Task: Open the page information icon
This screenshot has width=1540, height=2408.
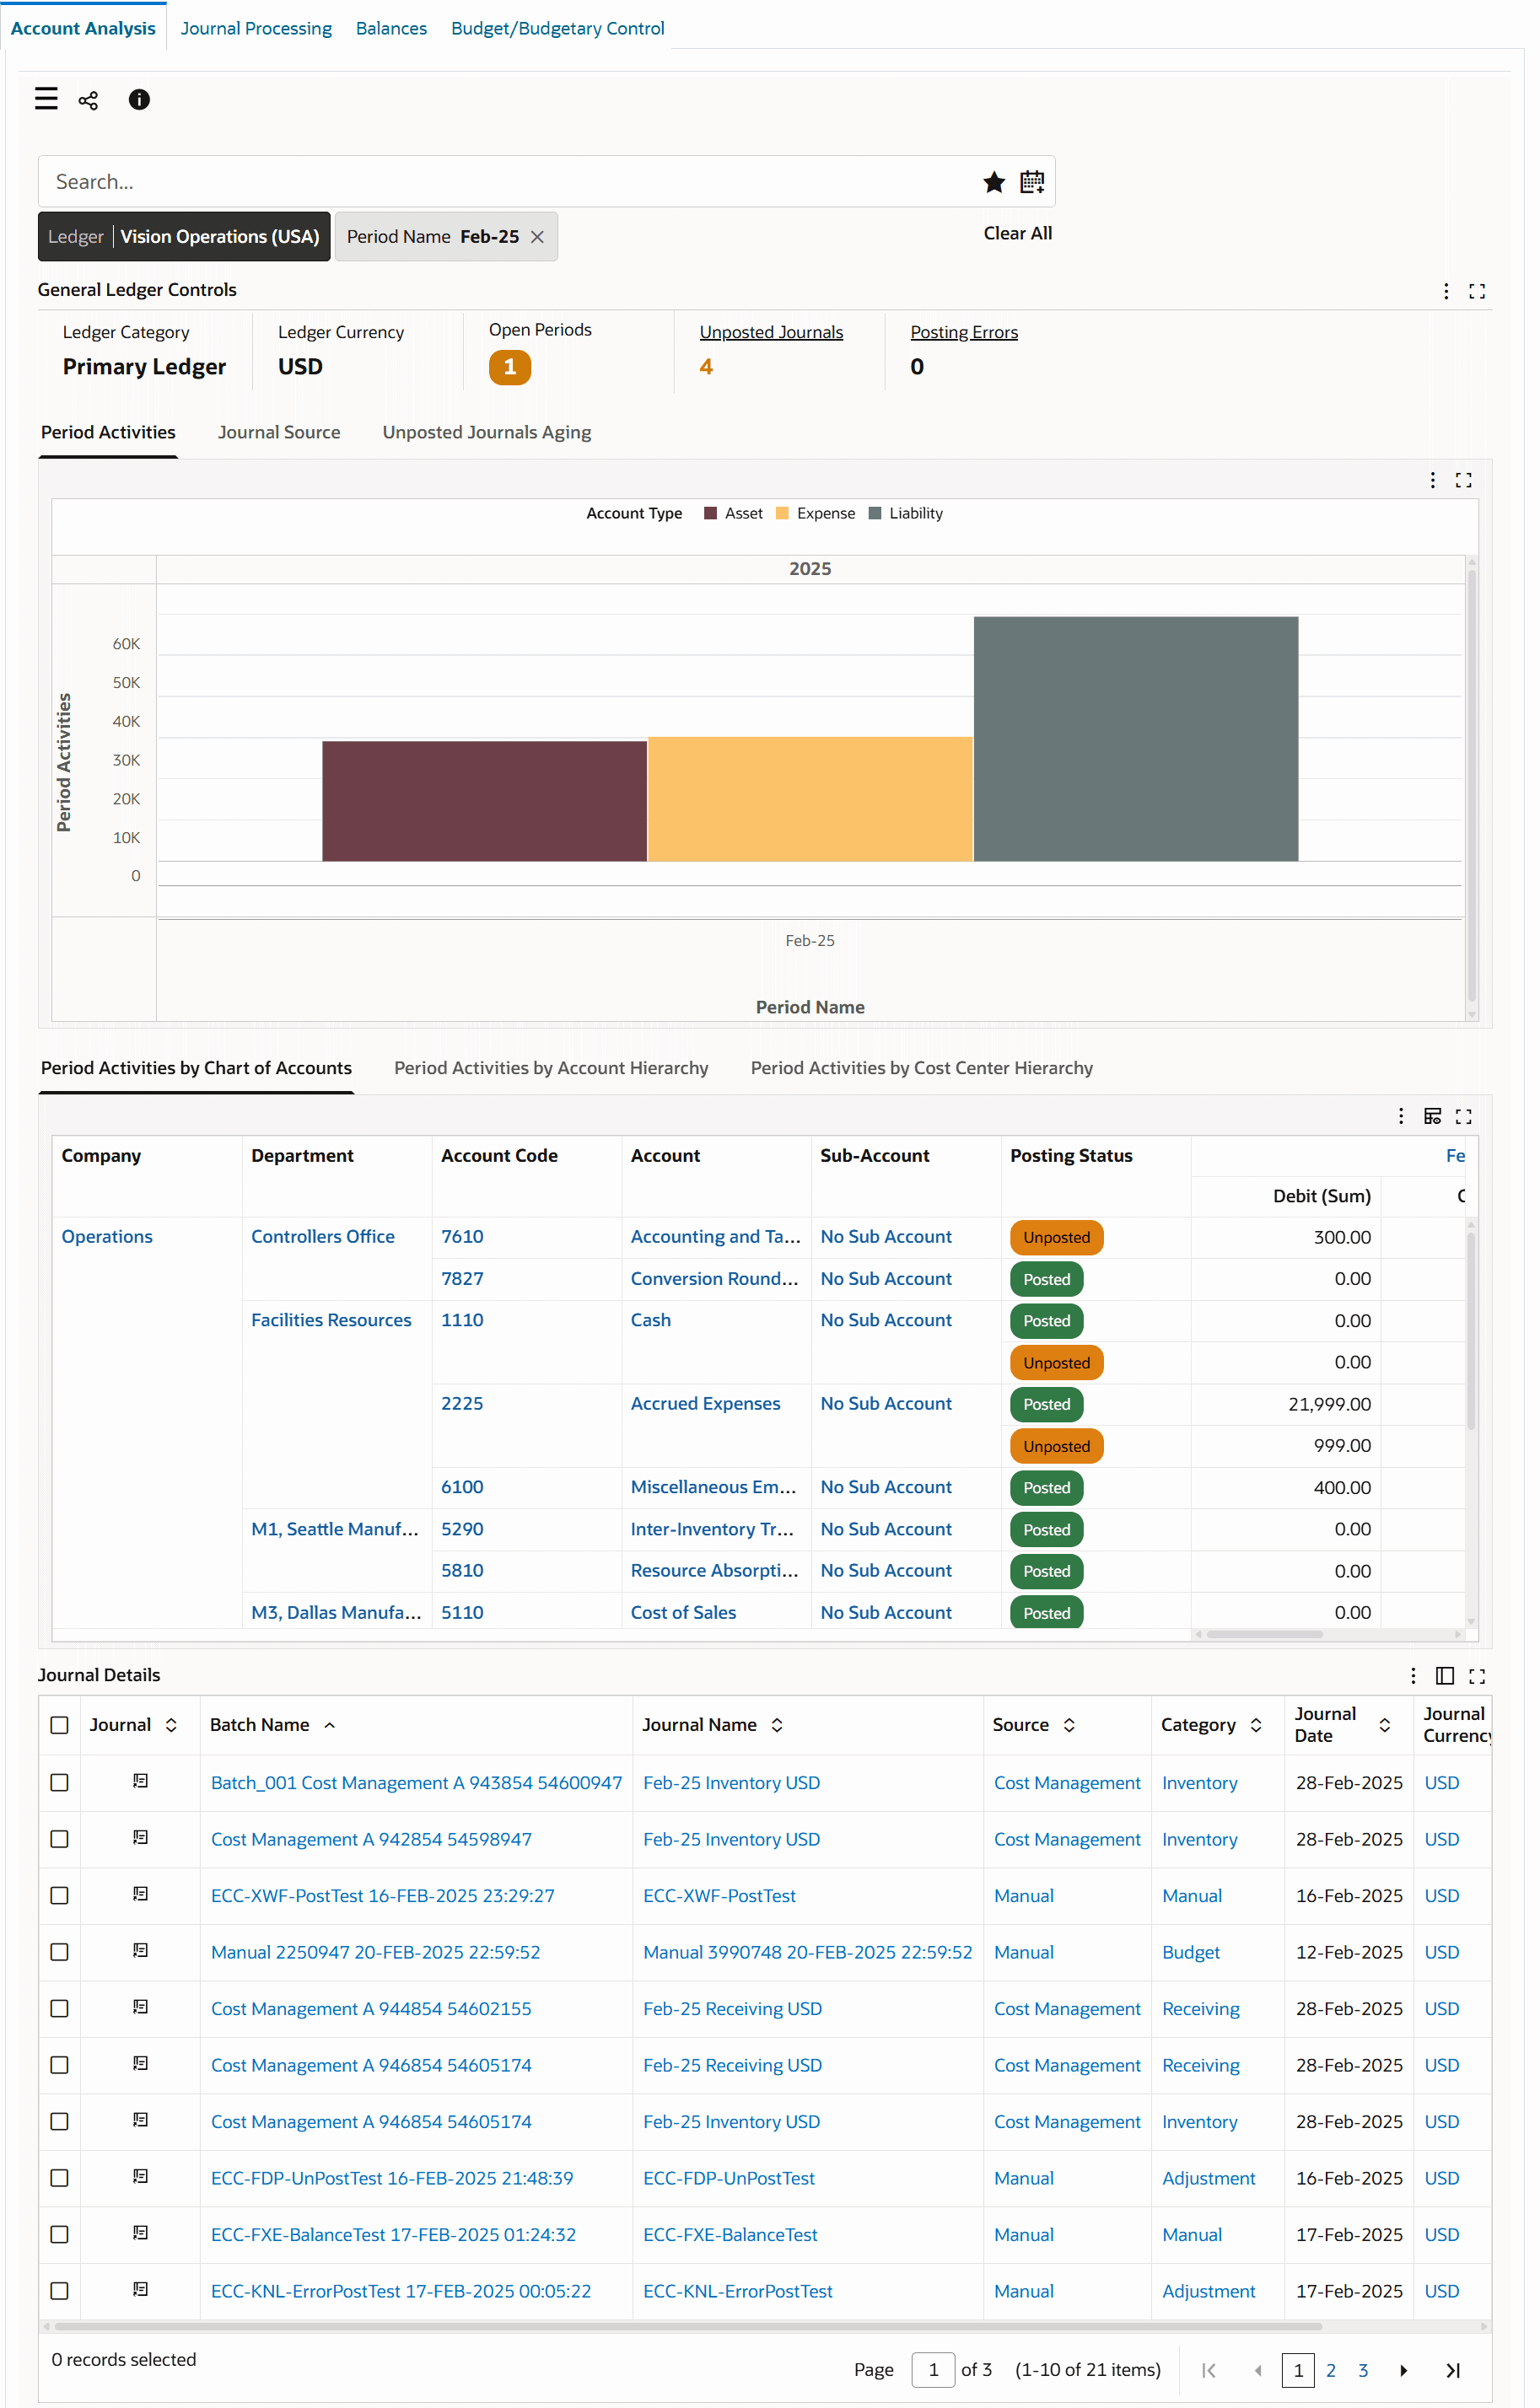Action: pyautogui.click(x=139, y=99)
